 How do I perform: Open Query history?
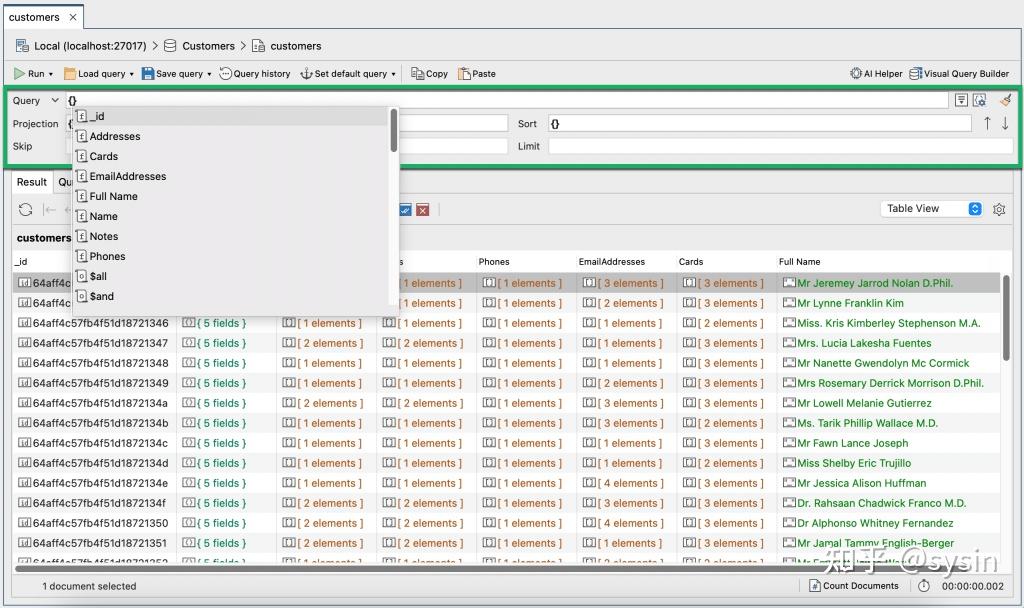(x=255, y=74)
